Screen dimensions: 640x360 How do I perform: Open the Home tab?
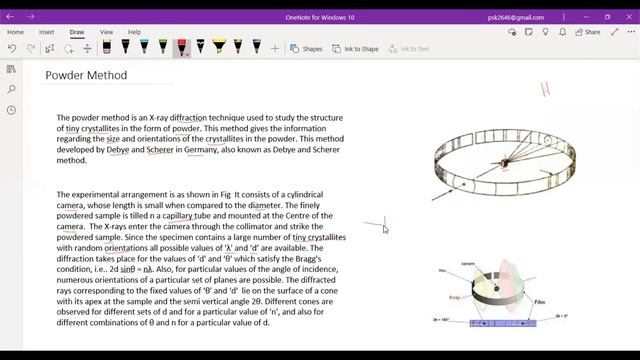pos(16,32)
